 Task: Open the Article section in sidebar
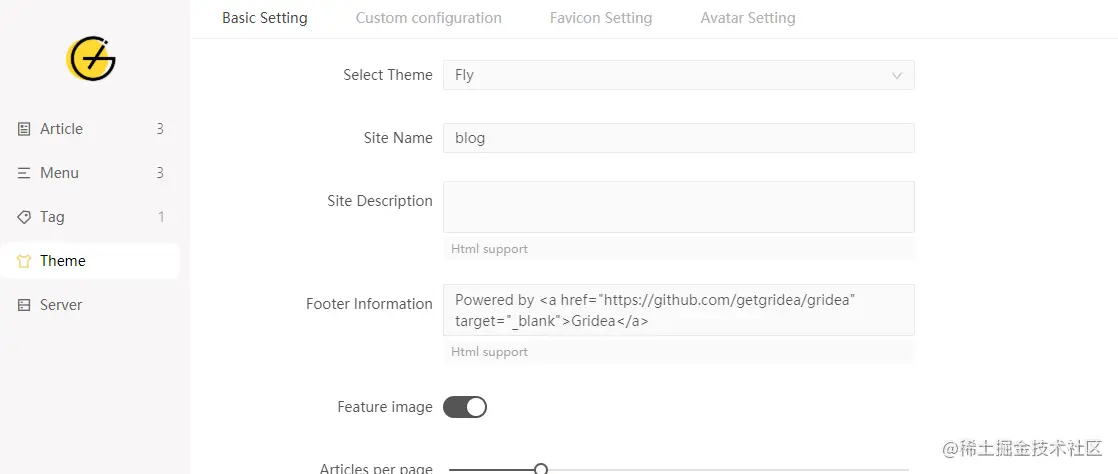pos(61,129)
